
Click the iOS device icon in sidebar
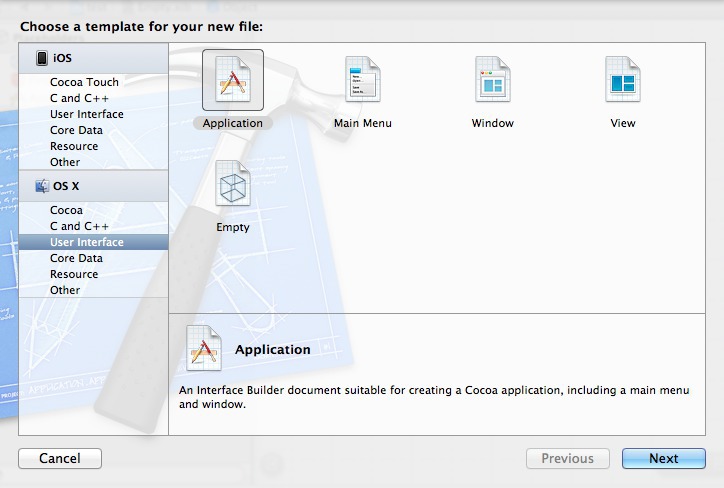[42, 58]
